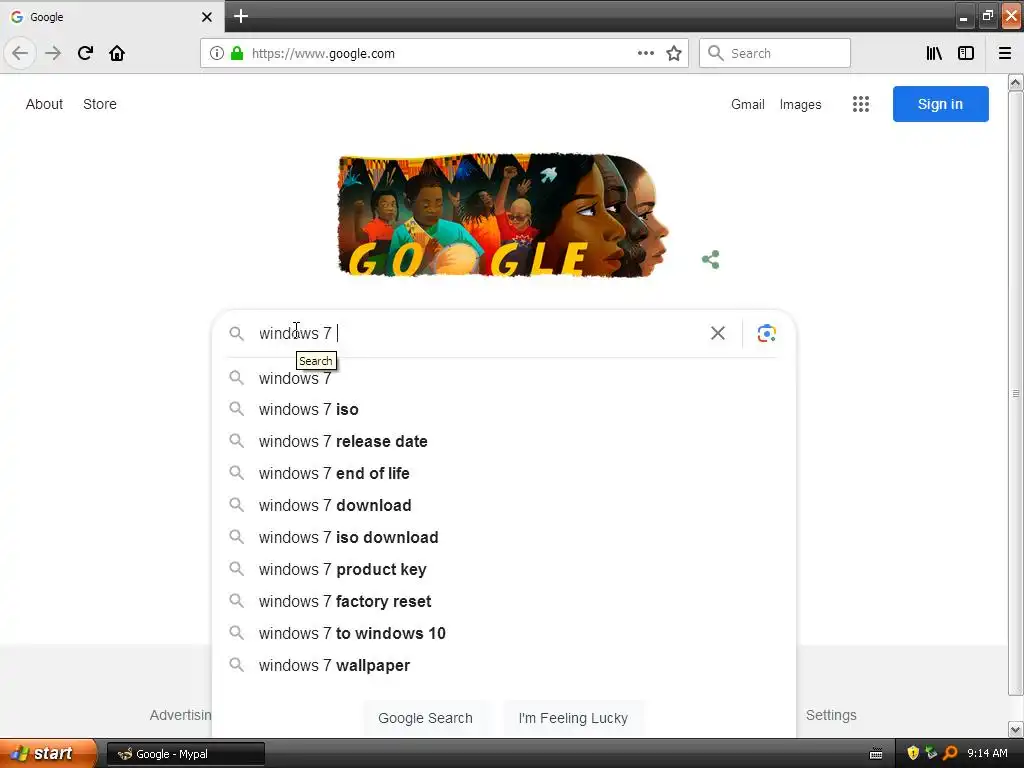
Task: Open Google Images link
Action: tap(801, 104)
